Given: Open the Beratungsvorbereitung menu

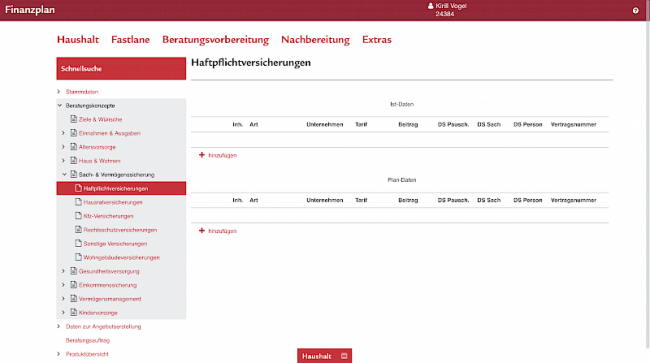Looking at the screenshot, I should (x=216, y=40).
